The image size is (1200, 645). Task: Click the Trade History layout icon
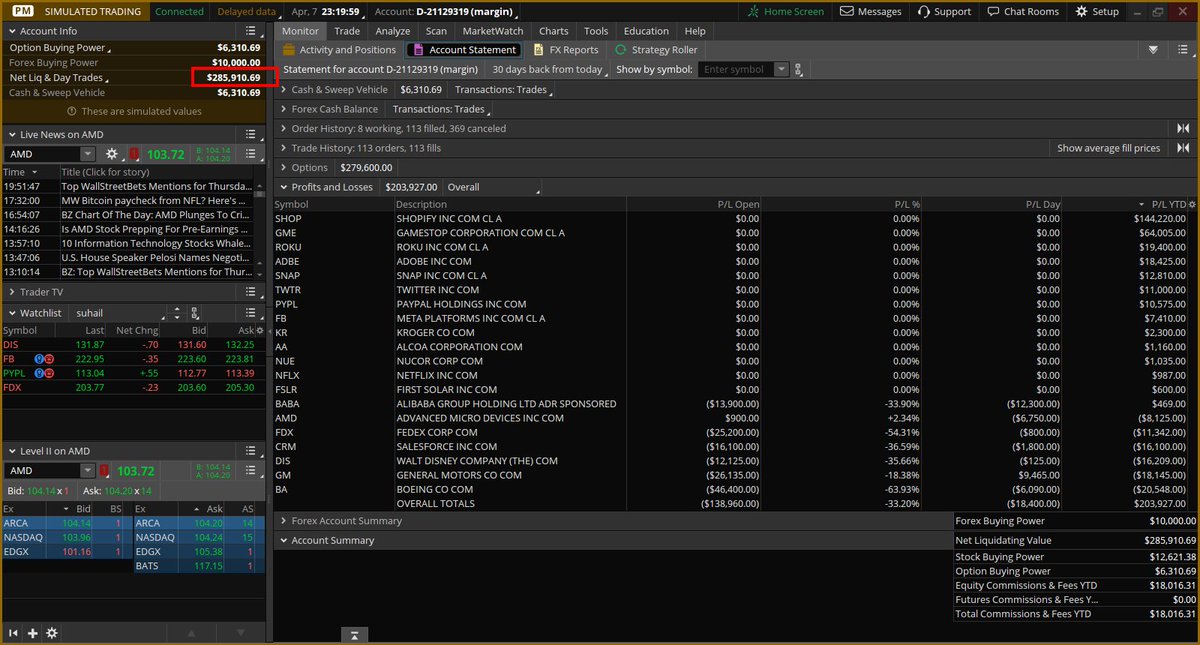click(1183, 148)
